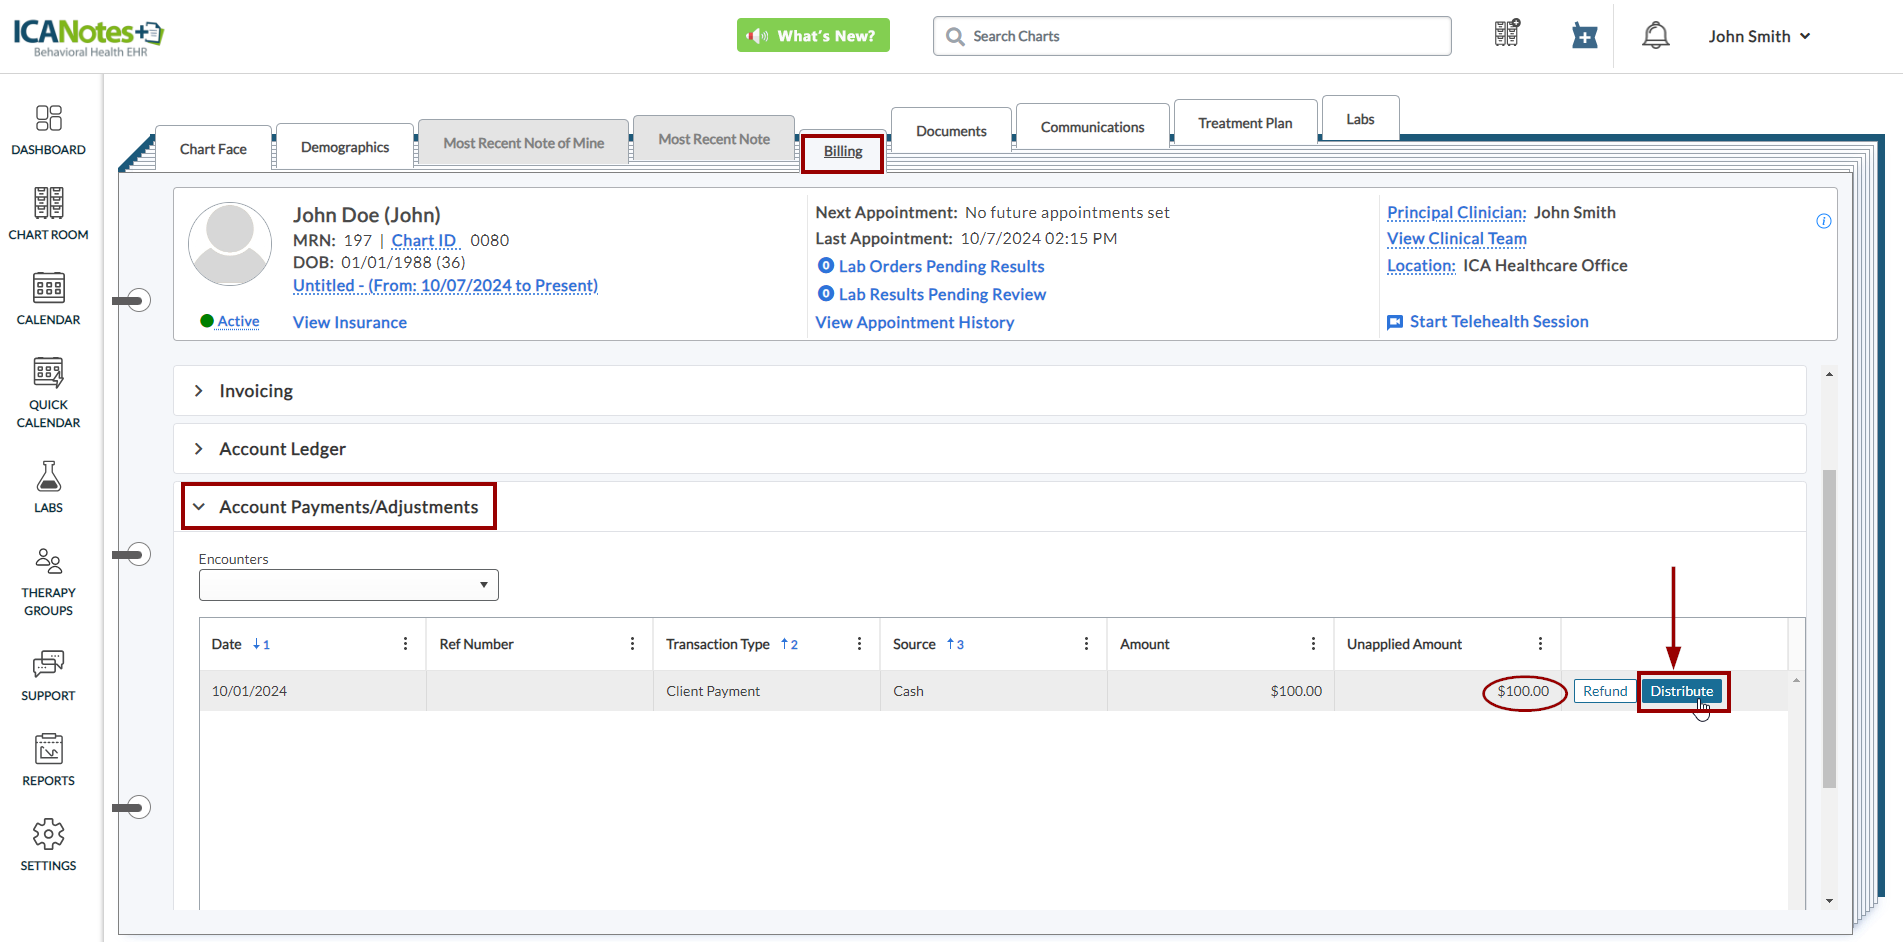Open the Date column options menu
Image resolution: width=1903 pixels, height=942 pixels.
(405, 644)
